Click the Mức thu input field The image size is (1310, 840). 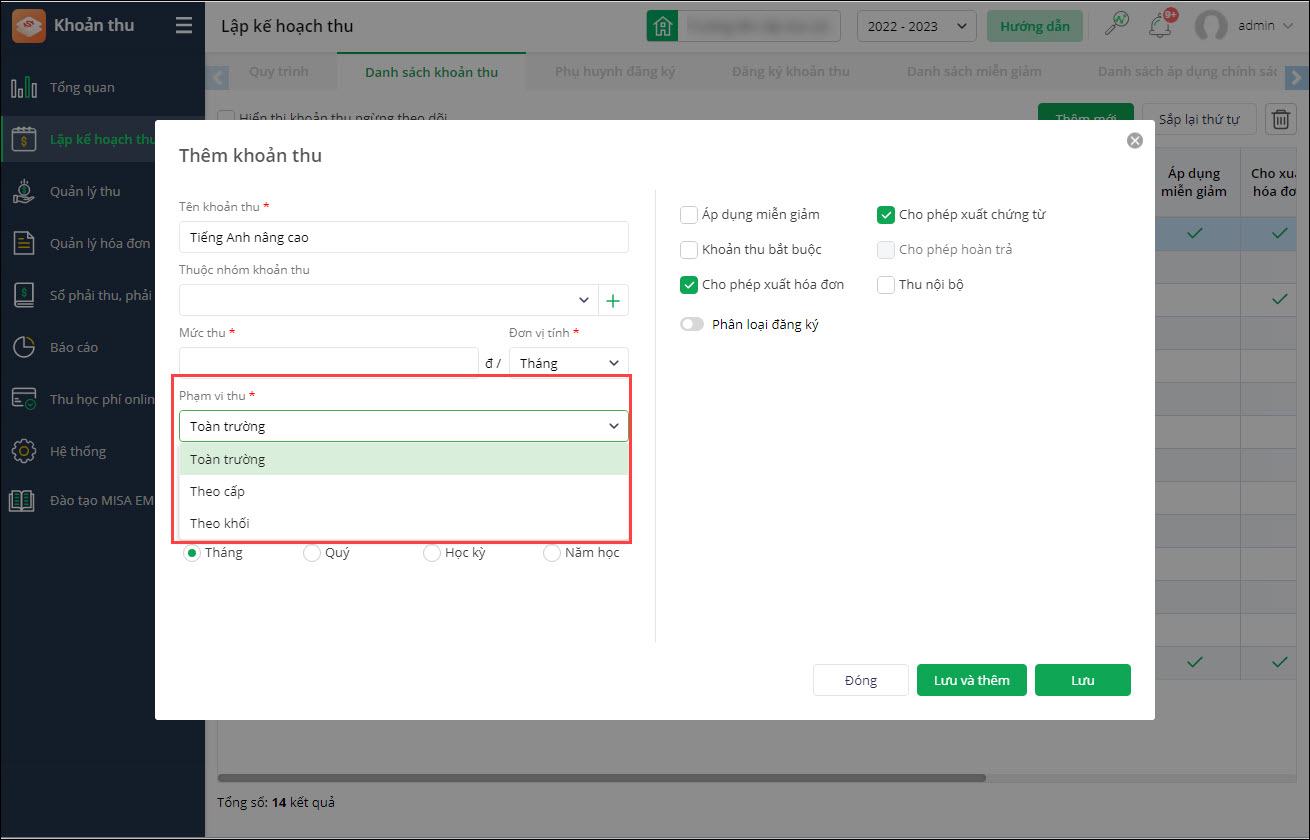click(x=329, y=362)
